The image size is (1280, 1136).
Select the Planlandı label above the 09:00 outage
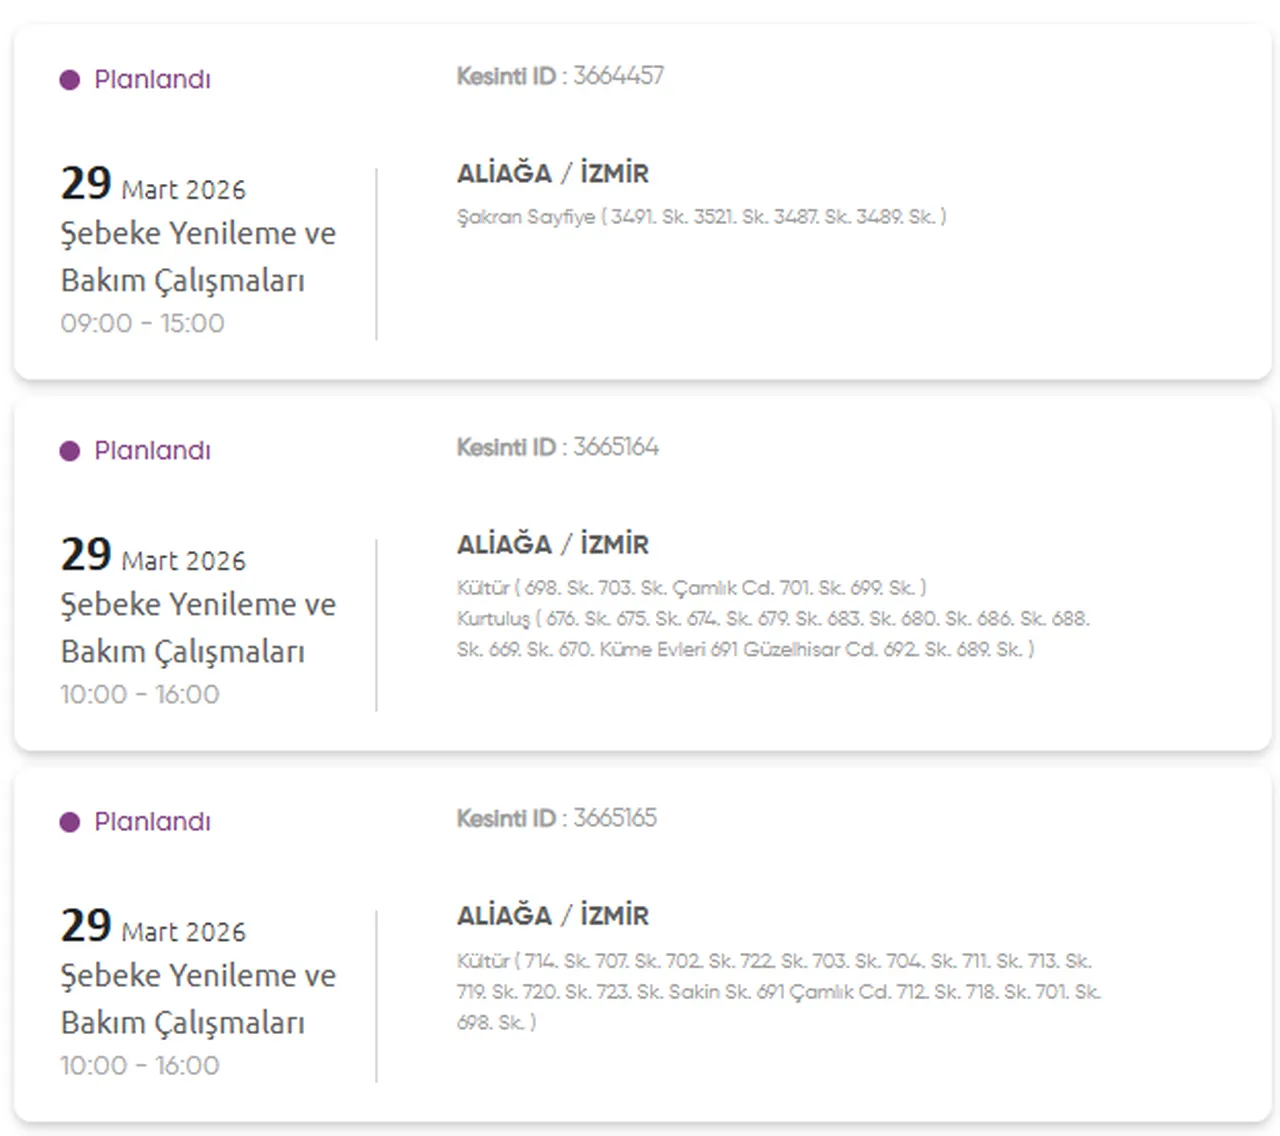(x=152, y=80)
